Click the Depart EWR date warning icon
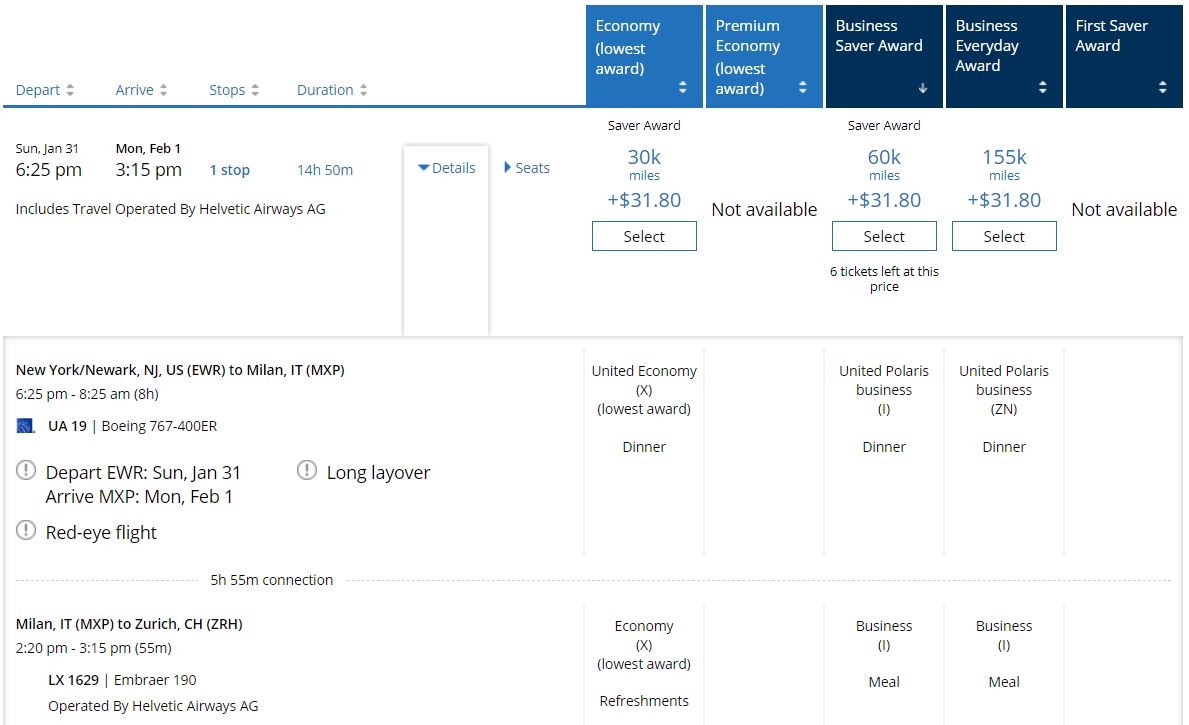The width and height of the screenshot is (1189, 725). 26,471
